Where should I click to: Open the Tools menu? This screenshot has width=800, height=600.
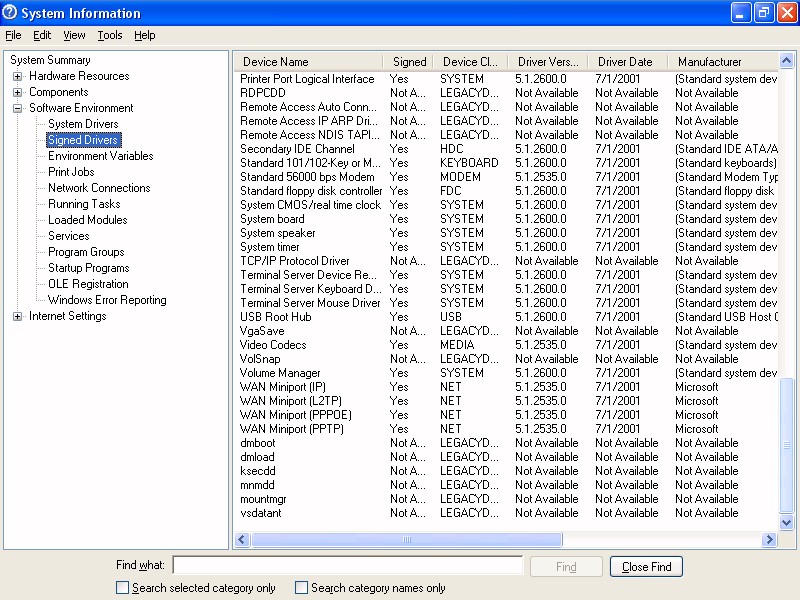pos(110,35)
